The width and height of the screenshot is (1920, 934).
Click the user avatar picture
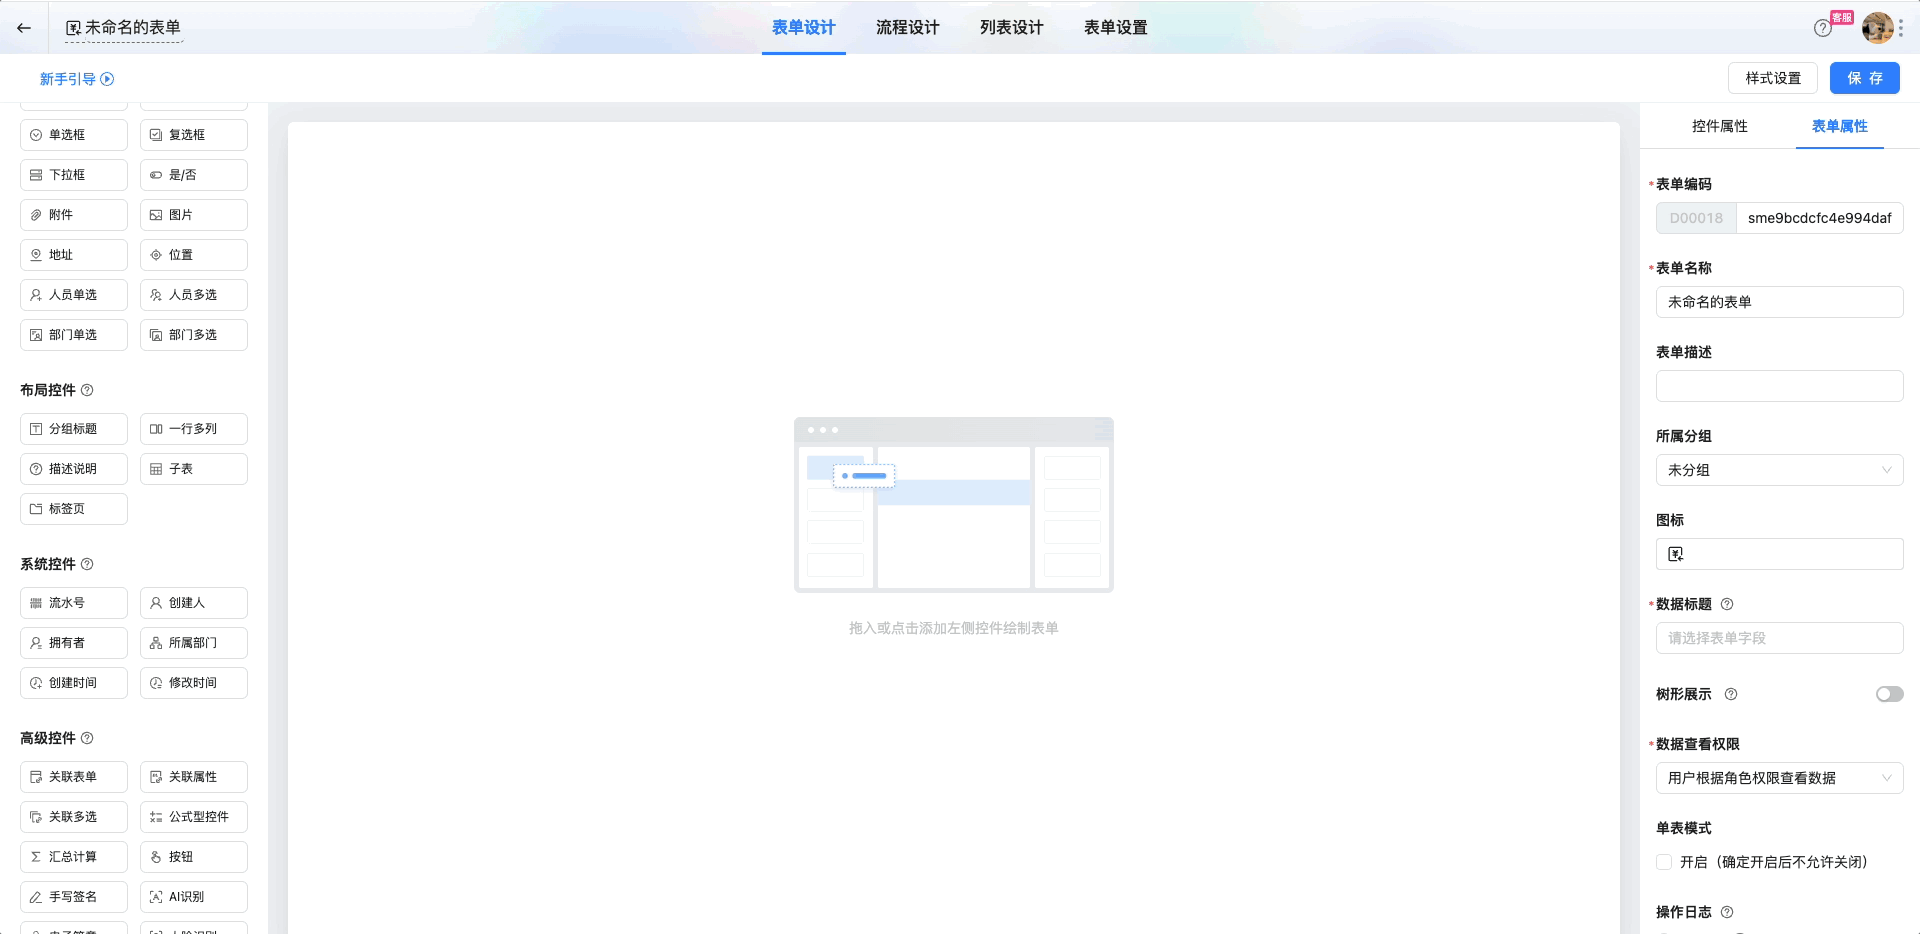1877,28
